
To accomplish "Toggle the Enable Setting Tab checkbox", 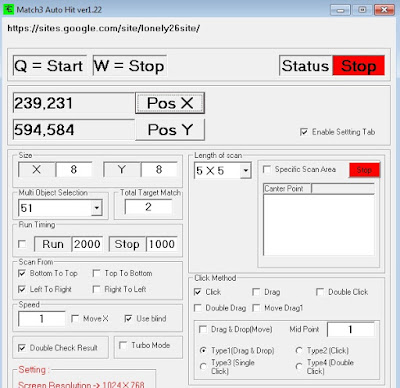I will (x=304, y=132).
